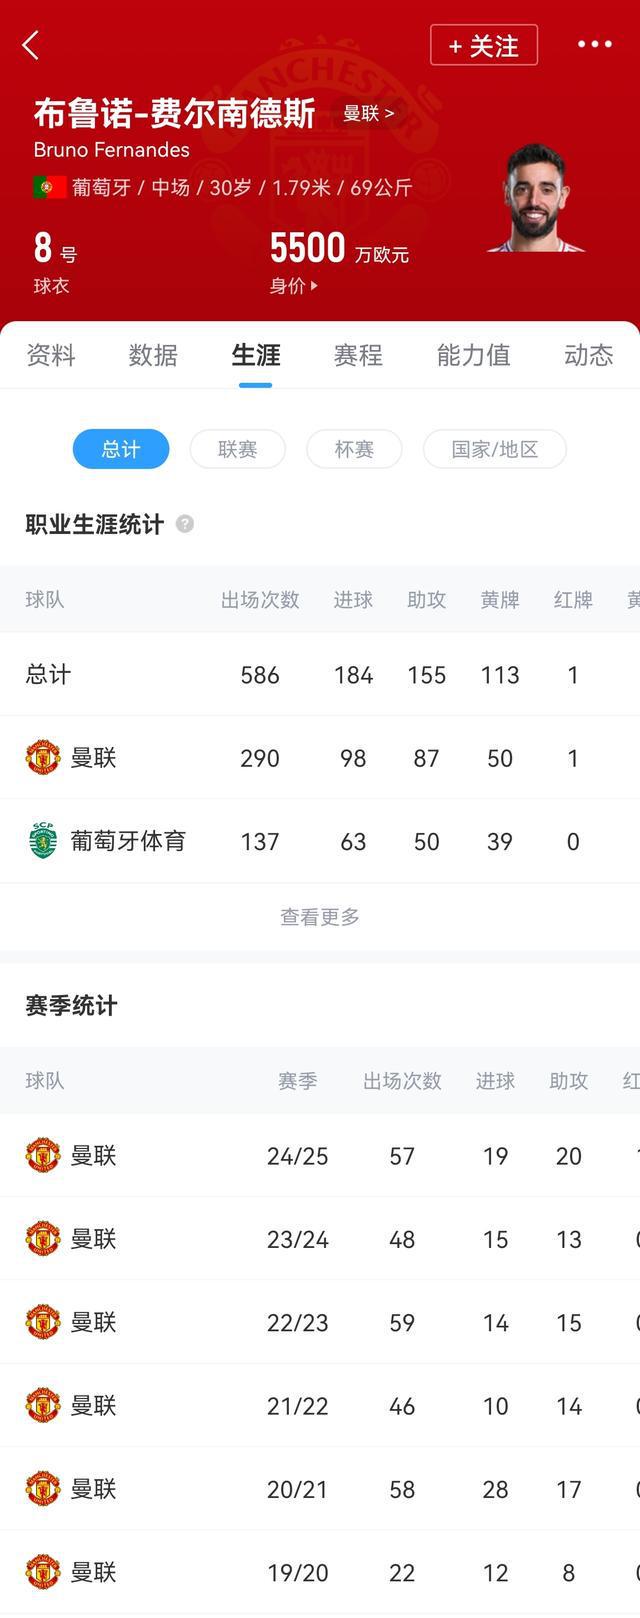The image size is (640, 1618).
Task: Select the 联赛 filter pill
Action: coord(238,449)
